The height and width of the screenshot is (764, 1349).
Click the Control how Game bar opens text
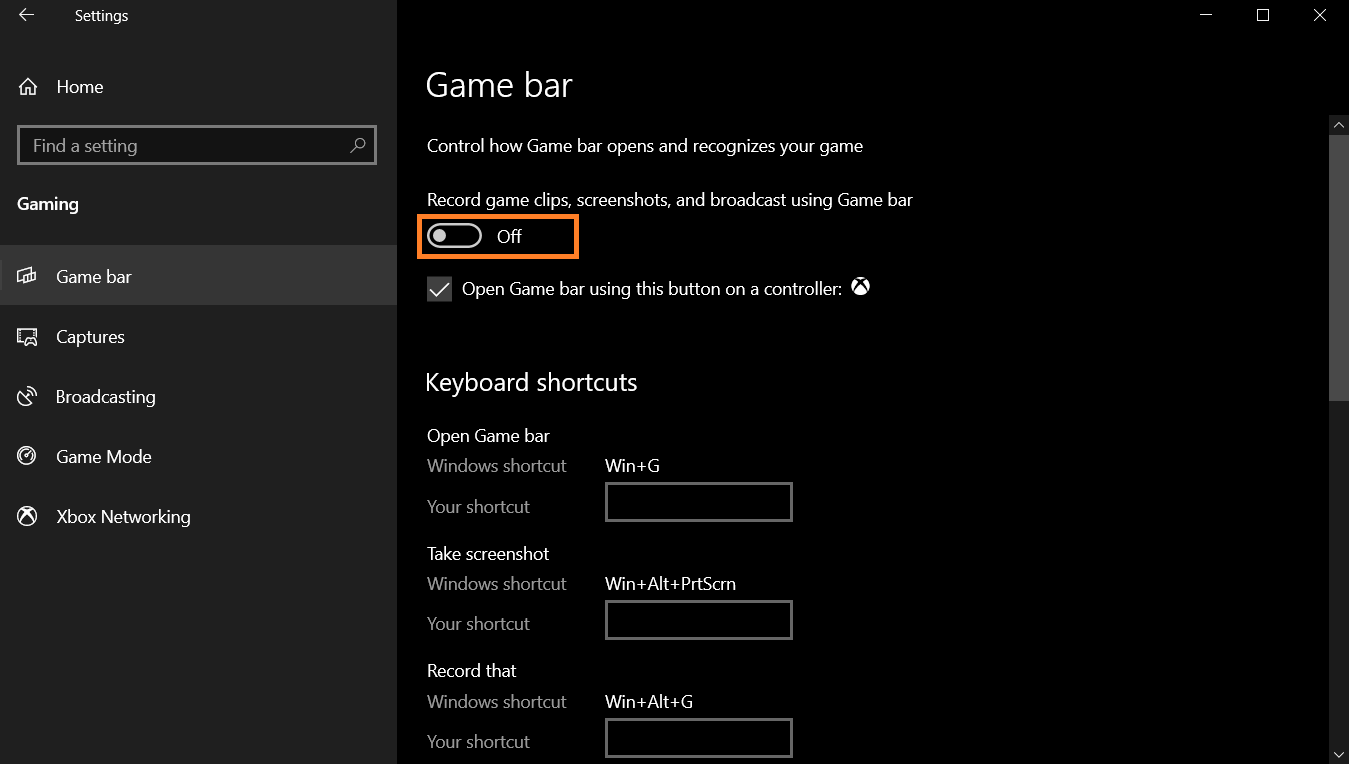coord(645,146)
